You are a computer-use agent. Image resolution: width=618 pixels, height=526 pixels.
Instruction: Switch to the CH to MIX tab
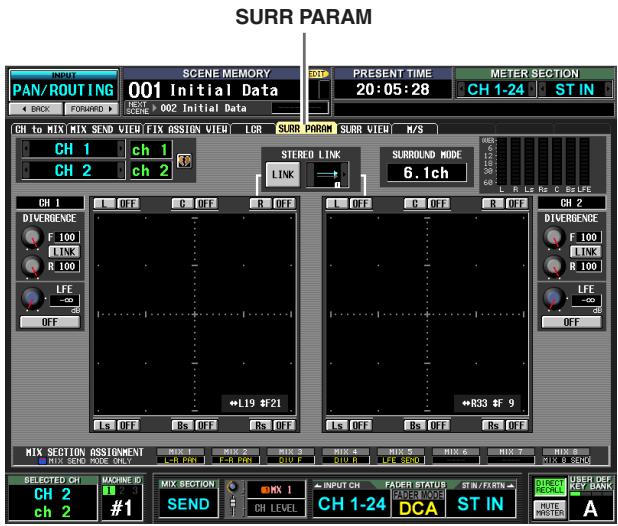pos(39,129)
